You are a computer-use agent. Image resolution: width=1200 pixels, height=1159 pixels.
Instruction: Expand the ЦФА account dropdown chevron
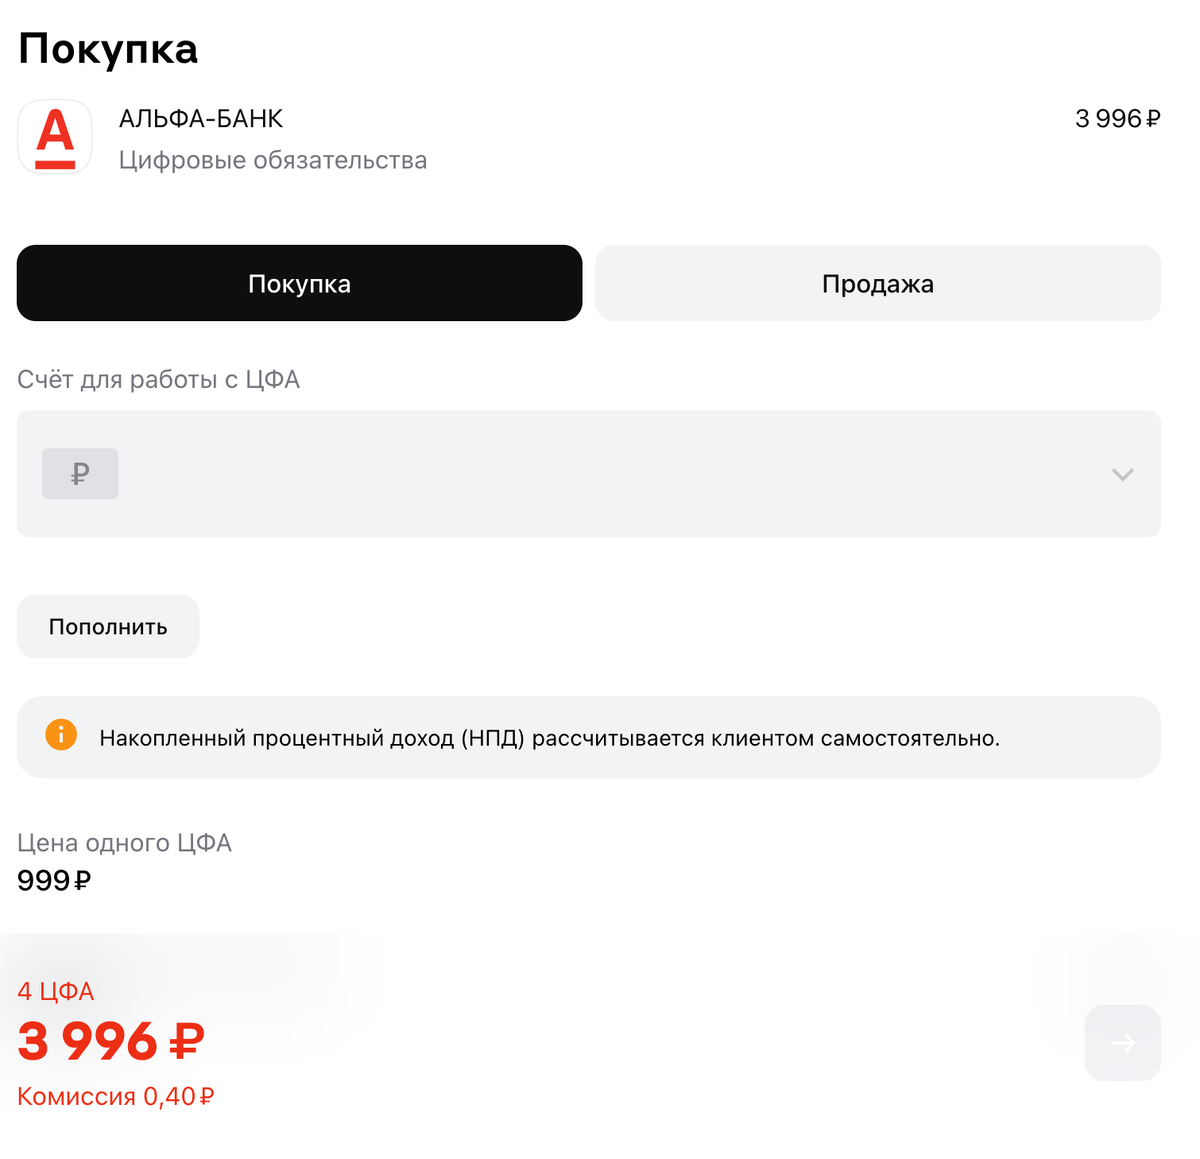(1122, 475)
